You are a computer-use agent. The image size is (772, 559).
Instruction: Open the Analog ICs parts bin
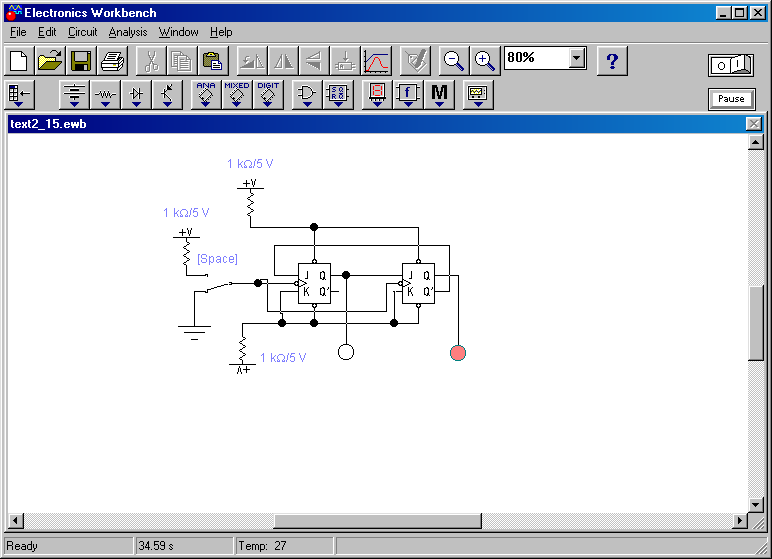click(206, 95)
